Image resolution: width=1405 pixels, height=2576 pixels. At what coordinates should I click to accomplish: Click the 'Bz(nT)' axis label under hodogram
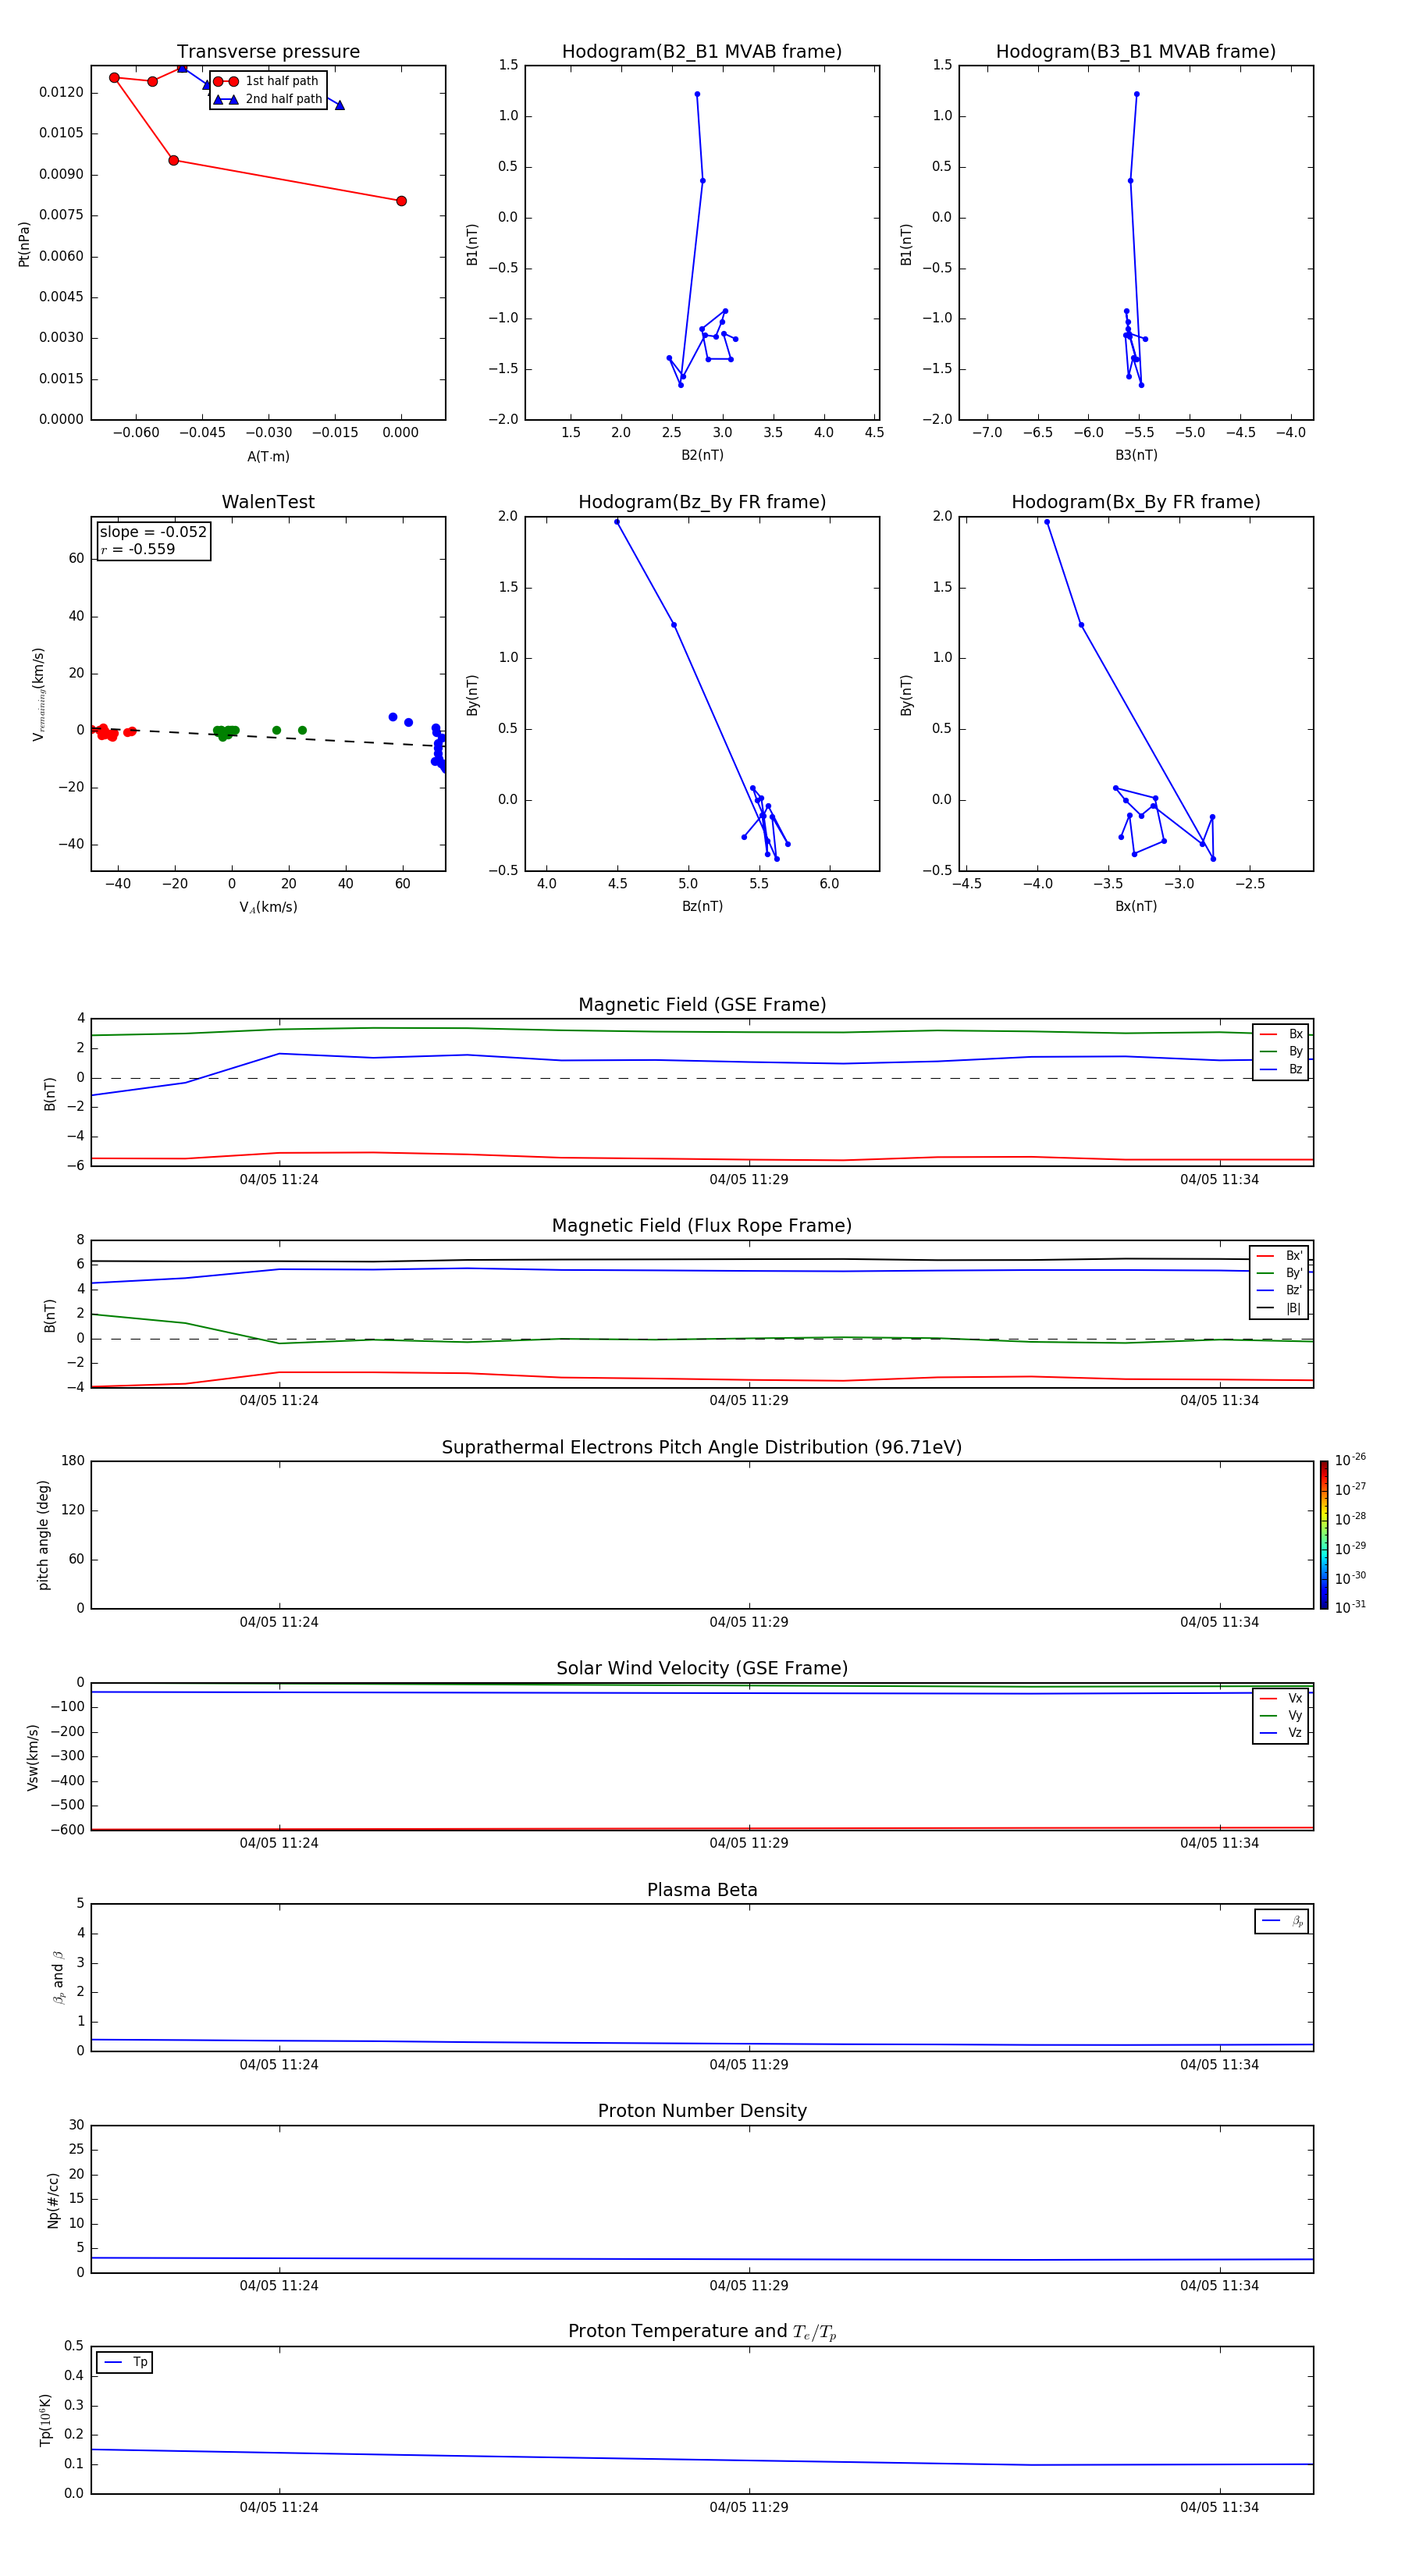(x=702, y=906)
